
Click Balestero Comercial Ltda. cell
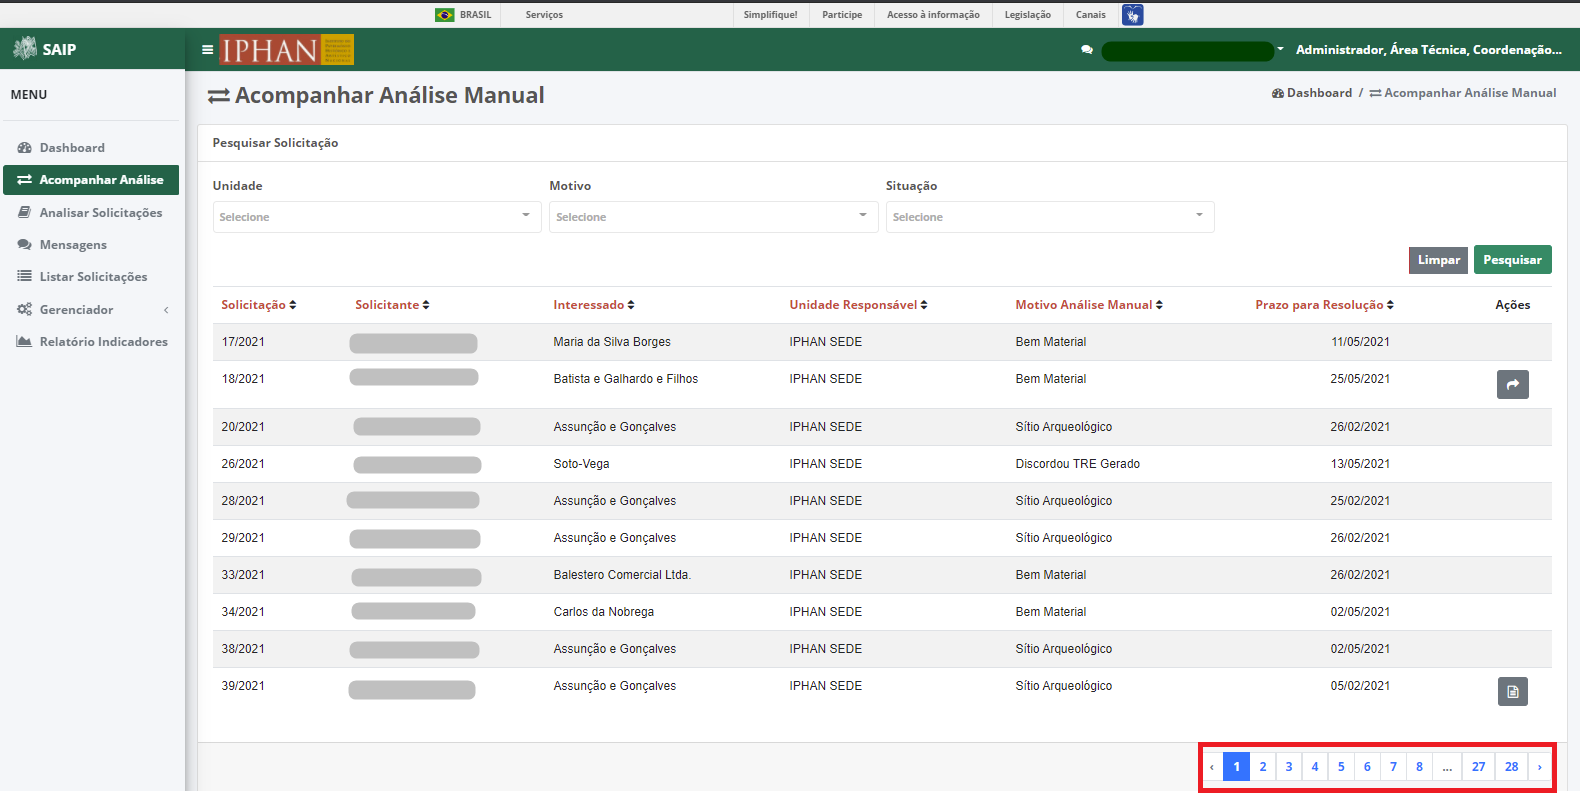[622, 575]
